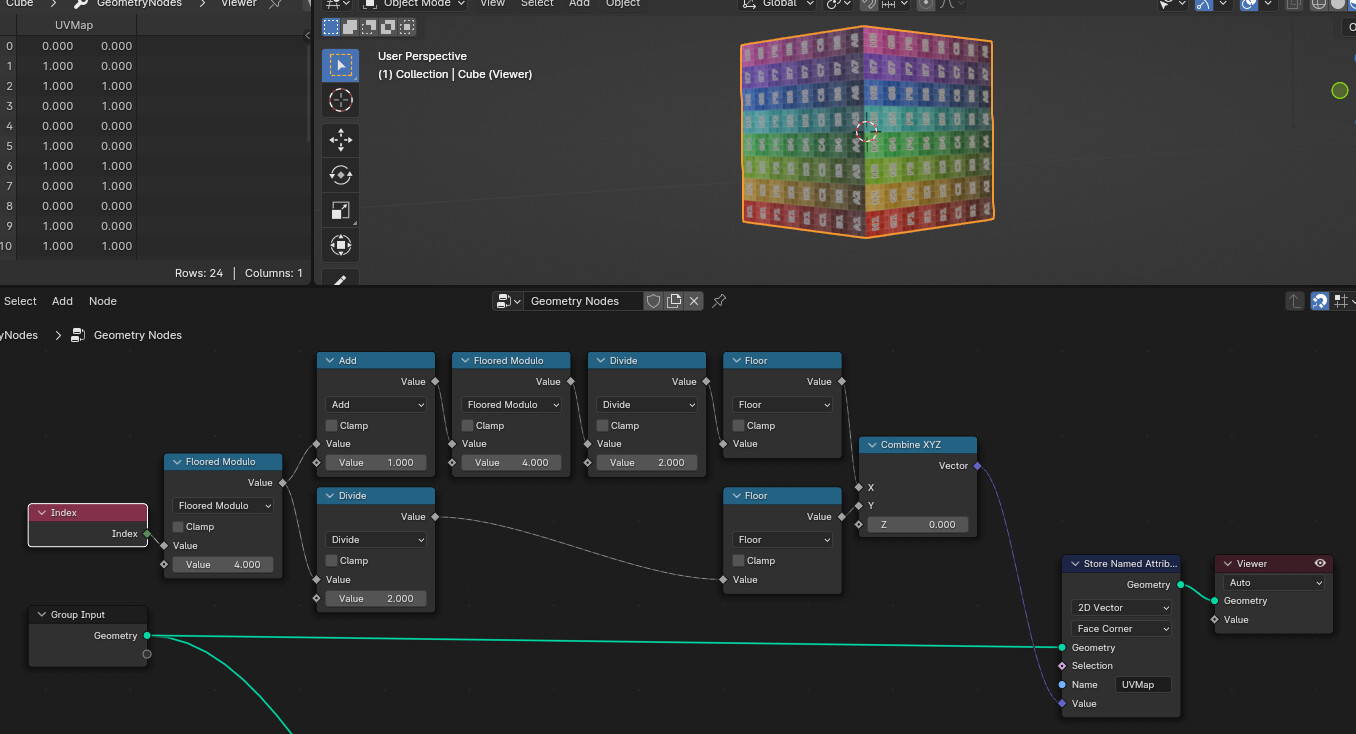1356x734 pixels.
Task: Open node editor Select menu
Action: (x=20, y=301)
